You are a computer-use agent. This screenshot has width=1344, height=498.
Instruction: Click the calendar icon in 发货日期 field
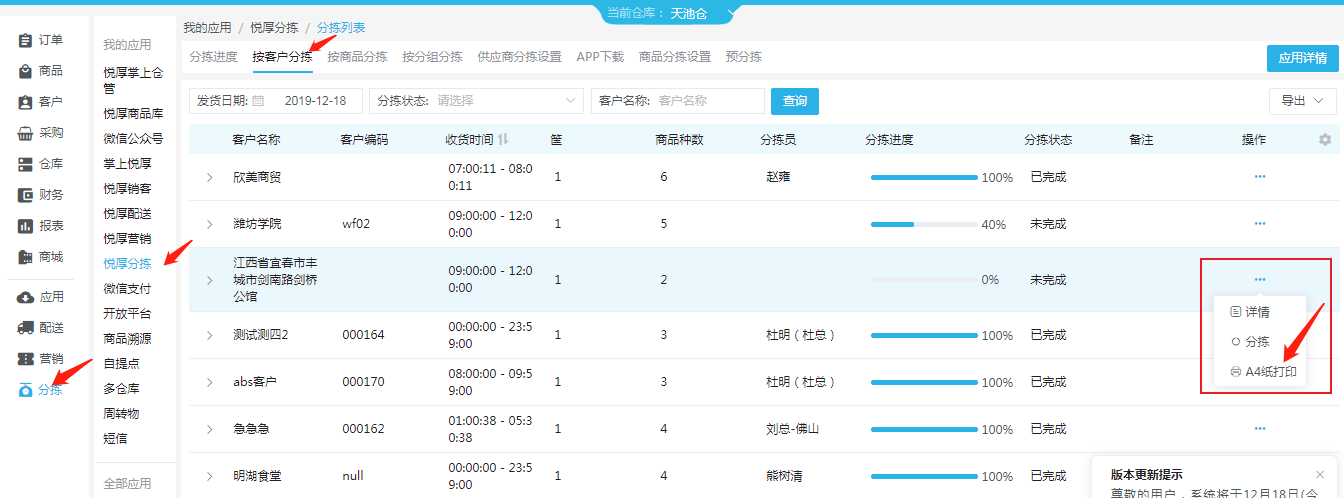click(258, 101)
